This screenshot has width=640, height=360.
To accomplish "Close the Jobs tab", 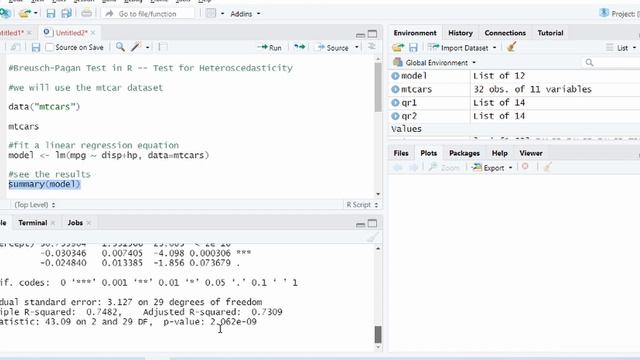I will (89, 223).
